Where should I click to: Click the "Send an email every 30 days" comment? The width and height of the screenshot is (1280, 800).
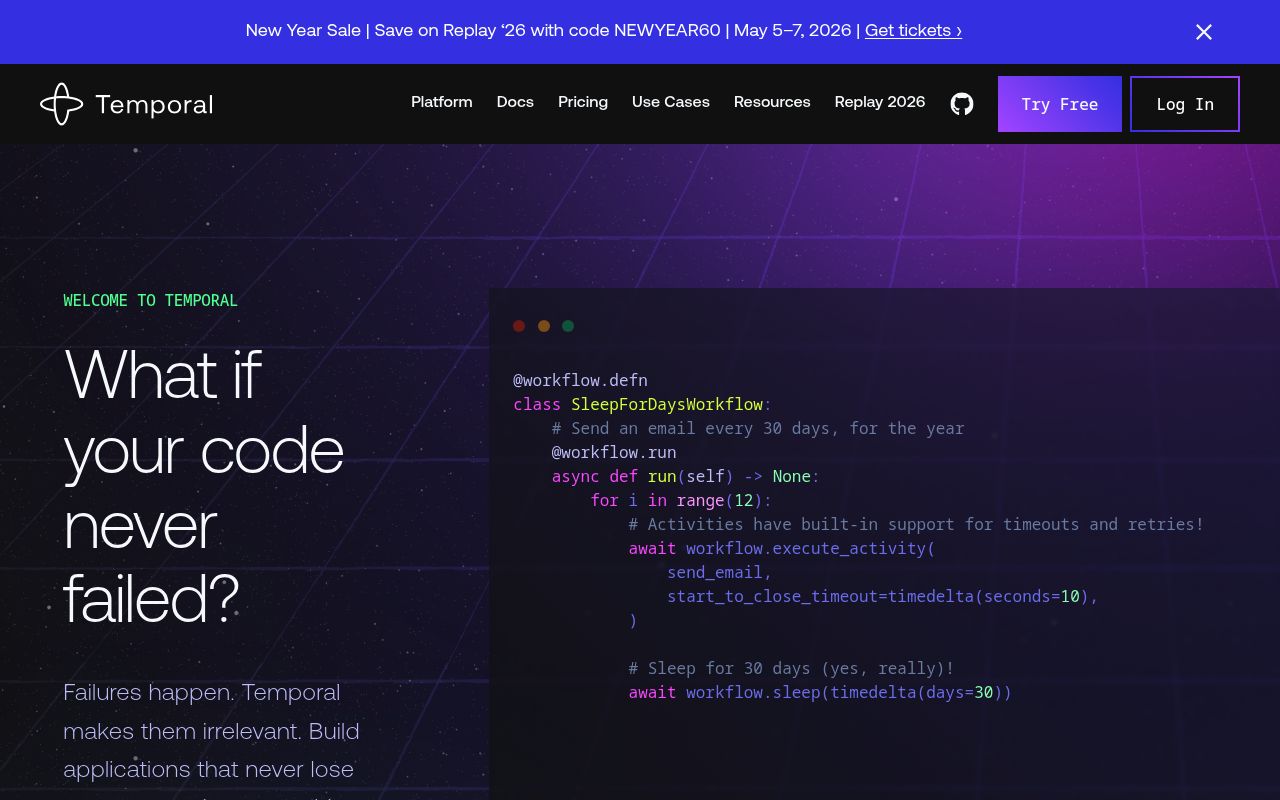(758, 428)
